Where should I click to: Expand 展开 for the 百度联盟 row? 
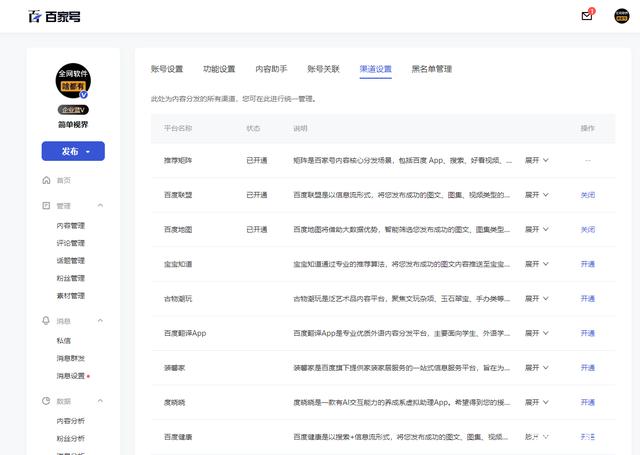click(536, 195)
